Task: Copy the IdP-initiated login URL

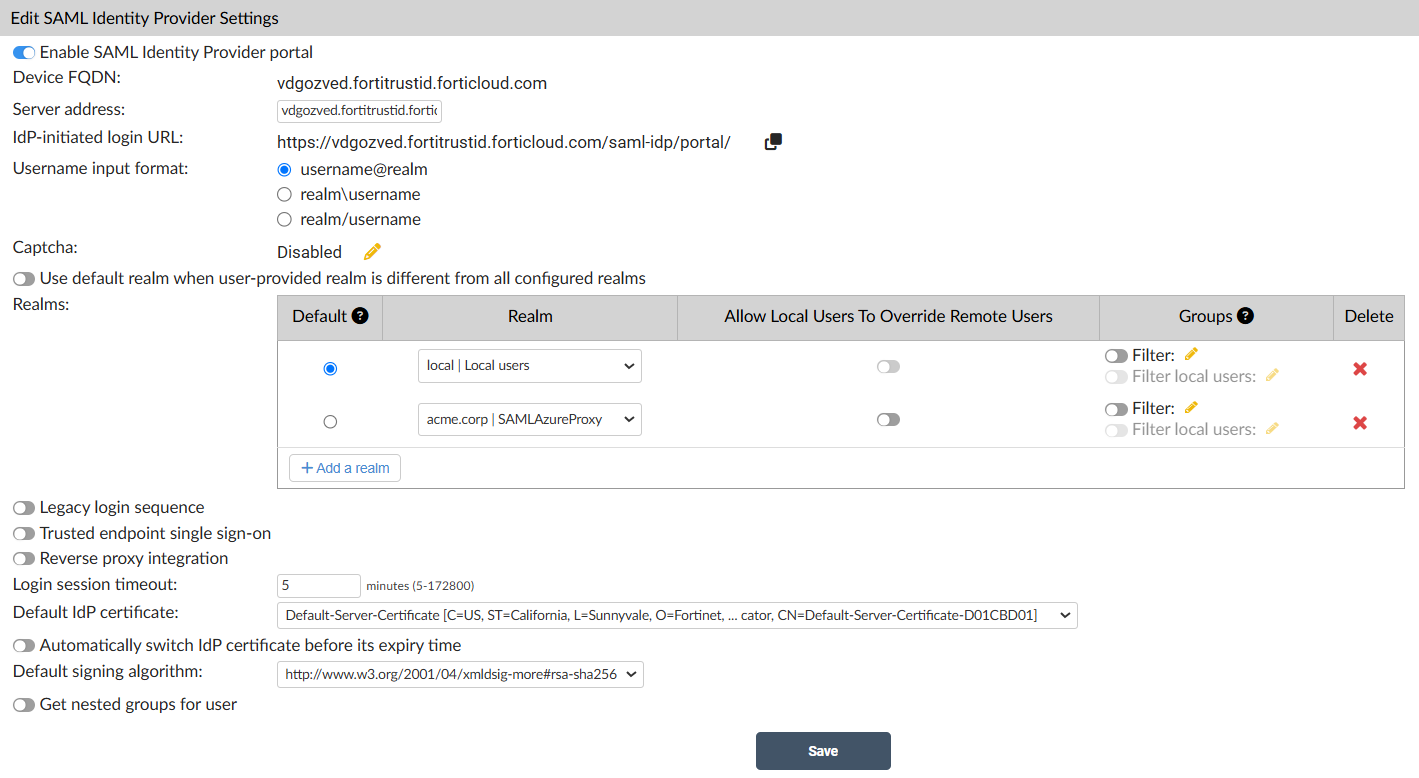Action: (x=772, y=141)
